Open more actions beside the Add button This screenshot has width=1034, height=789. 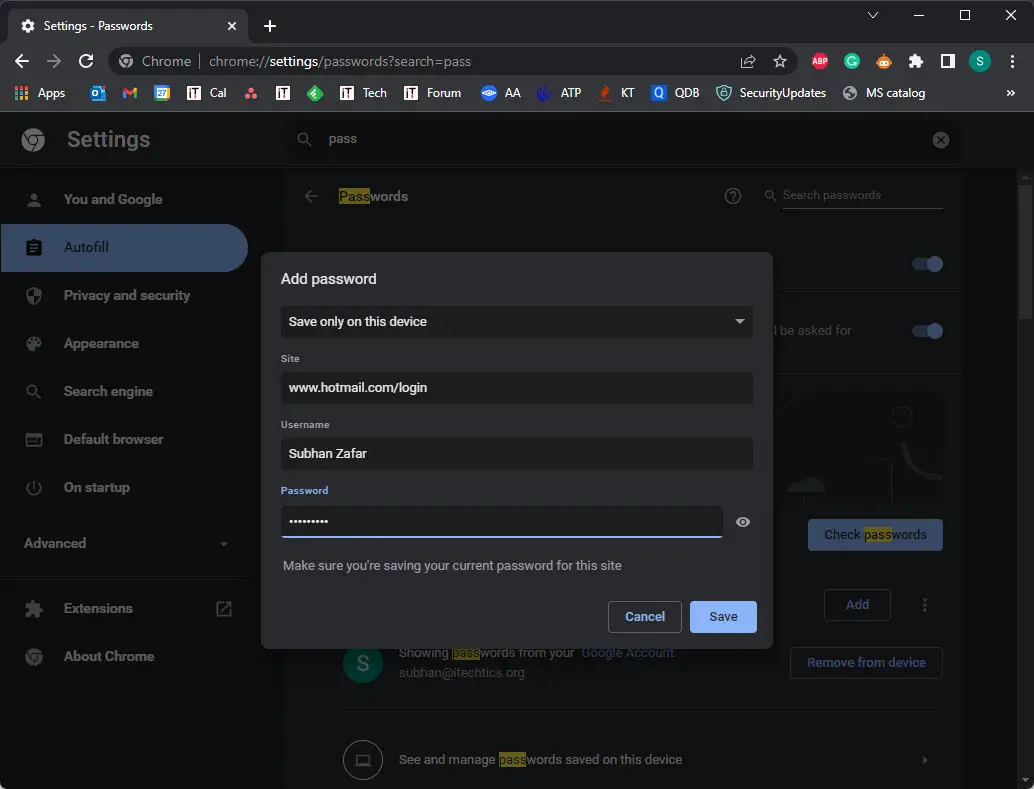pyautogui.click(x=925, y=605)
